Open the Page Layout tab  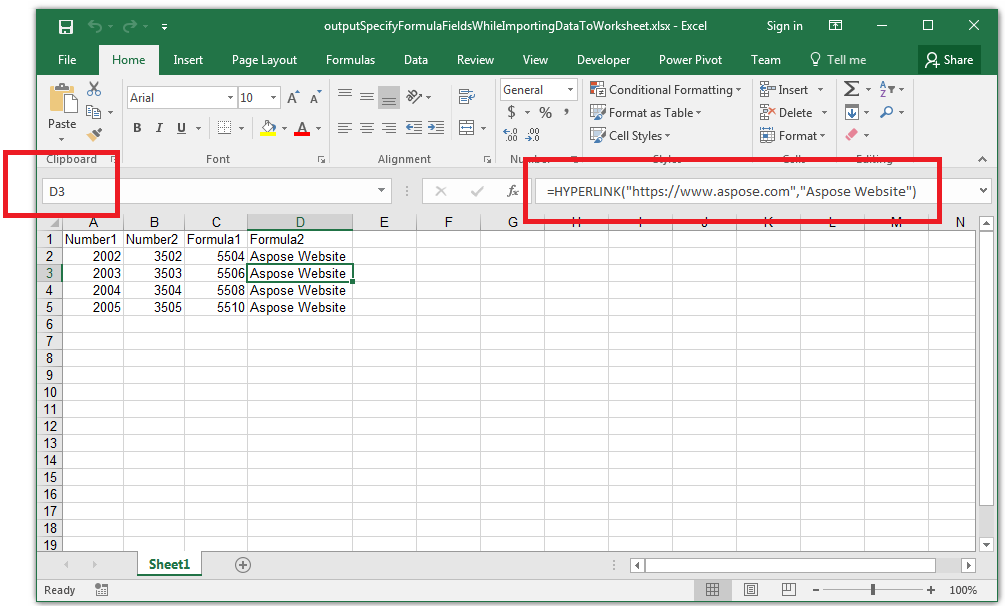point(264,60)
